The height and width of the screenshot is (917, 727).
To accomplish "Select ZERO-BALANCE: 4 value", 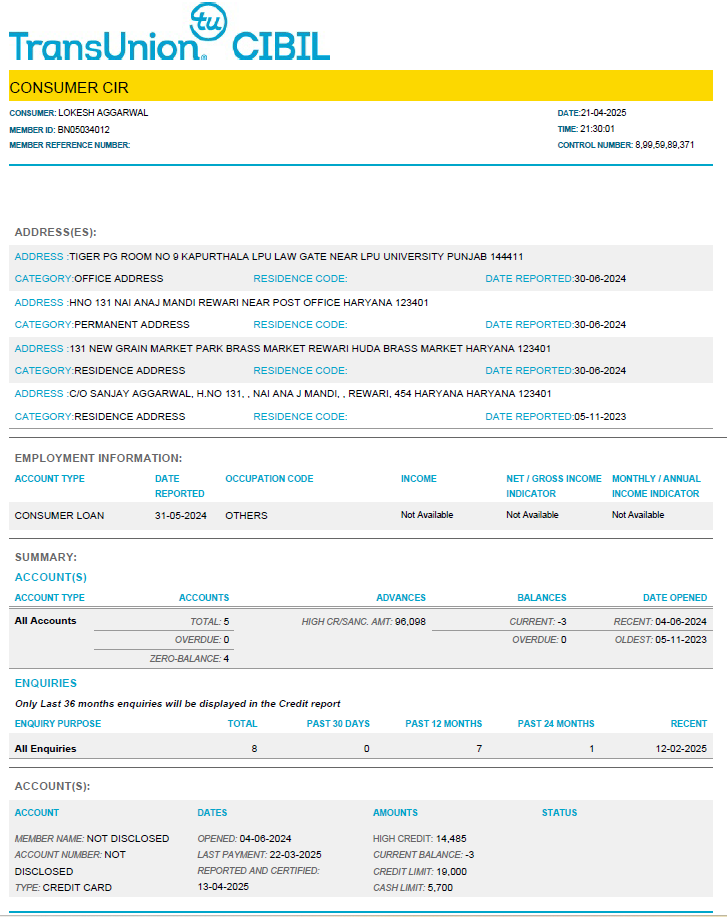I will point(189,659).
